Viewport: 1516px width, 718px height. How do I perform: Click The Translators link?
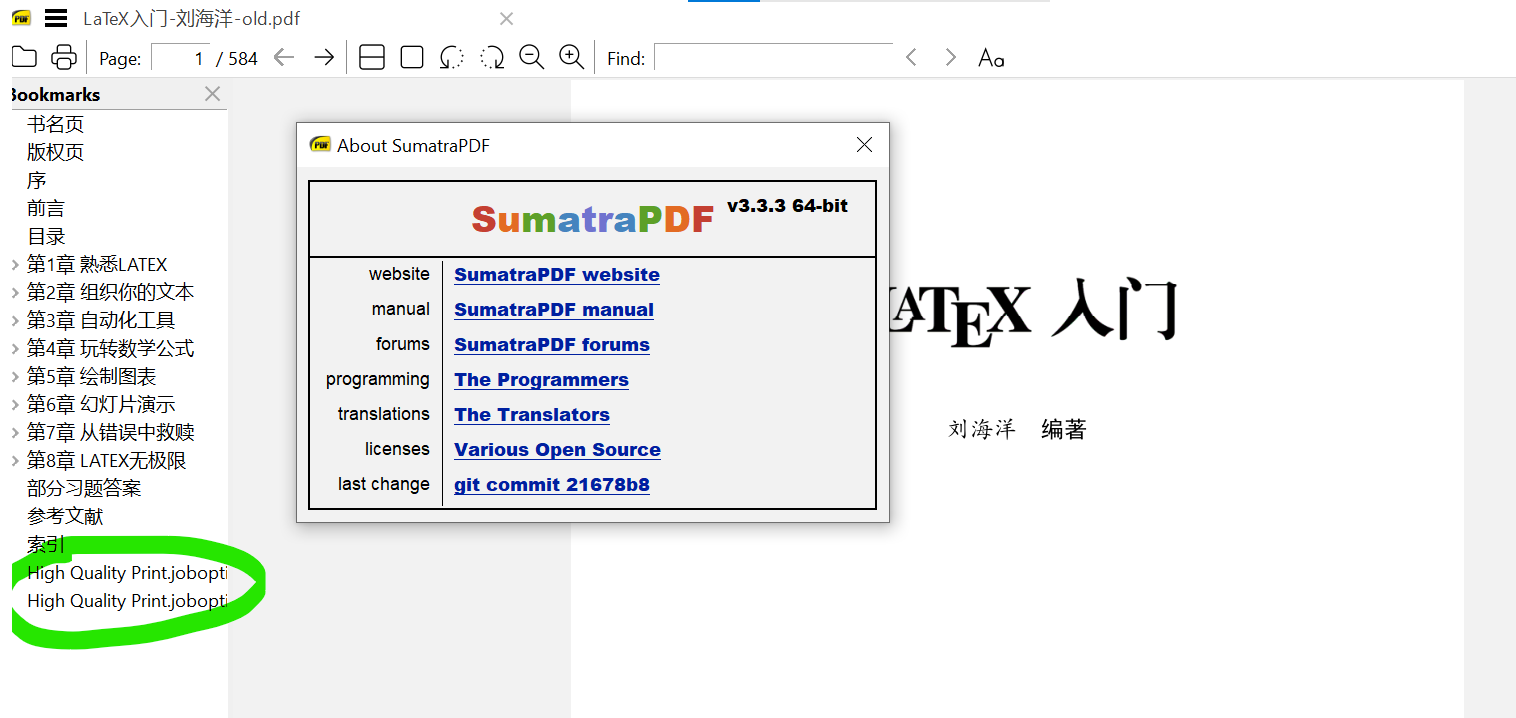pyautogui.click(x=532, y=415)
